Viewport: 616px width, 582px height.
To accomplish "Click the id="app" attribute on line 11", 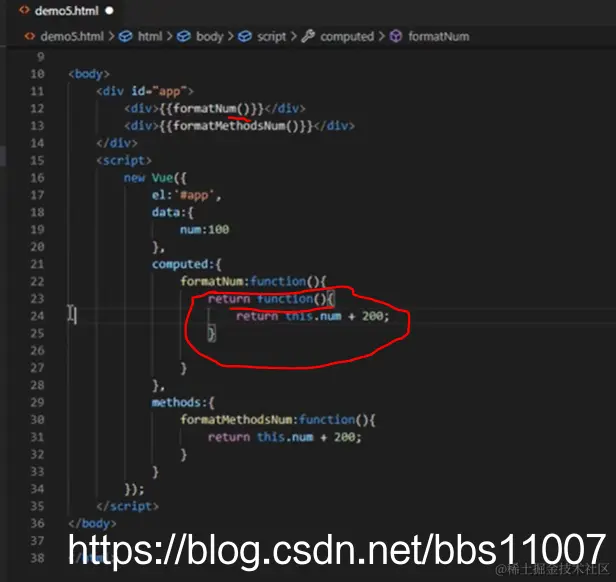I will point(158,91).
